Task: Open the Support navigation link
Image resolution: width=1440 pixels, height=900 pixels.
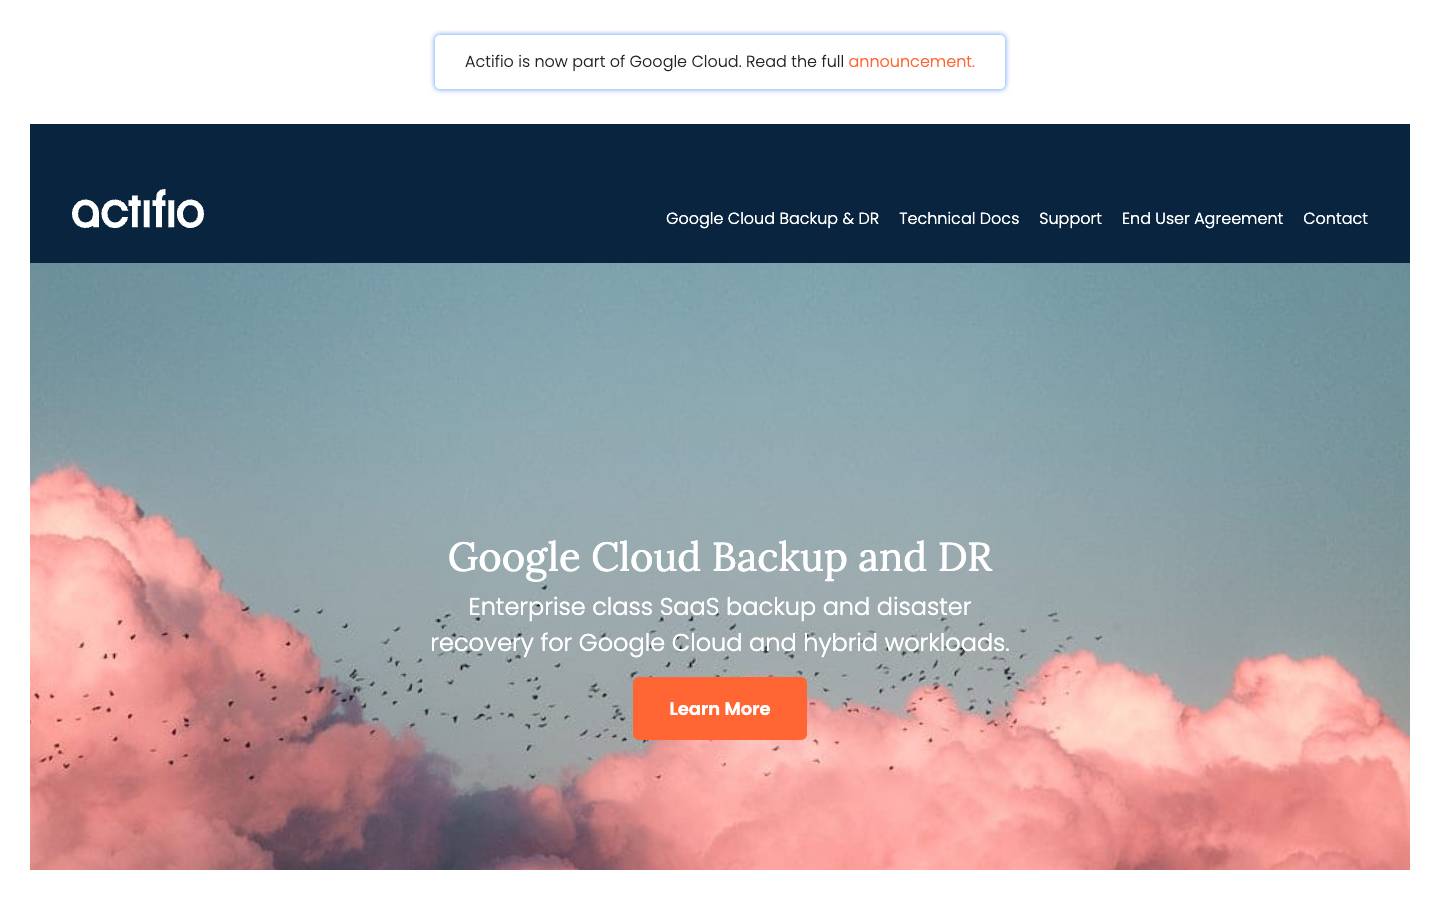Action: 1070,218
